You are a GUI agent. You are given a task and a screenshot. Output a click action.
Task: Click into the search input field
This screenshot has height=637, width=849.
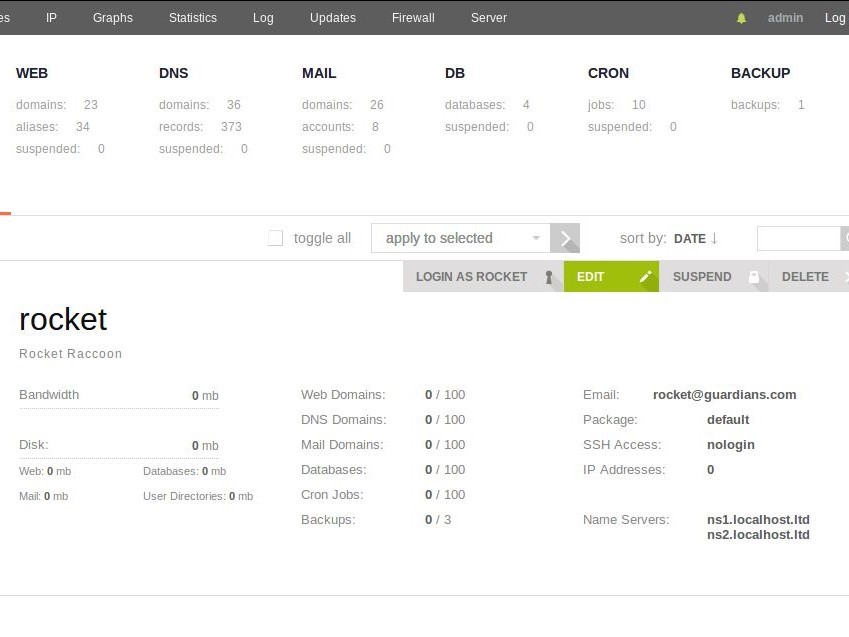coord(798,238)
